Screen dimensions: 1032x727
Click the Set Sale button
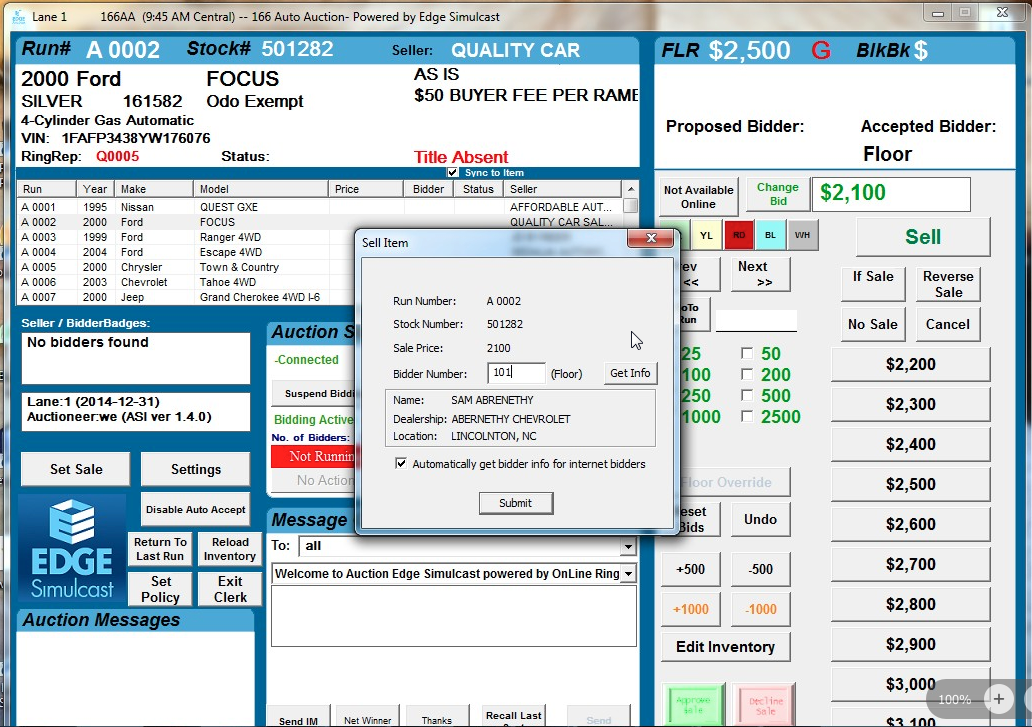76,470
